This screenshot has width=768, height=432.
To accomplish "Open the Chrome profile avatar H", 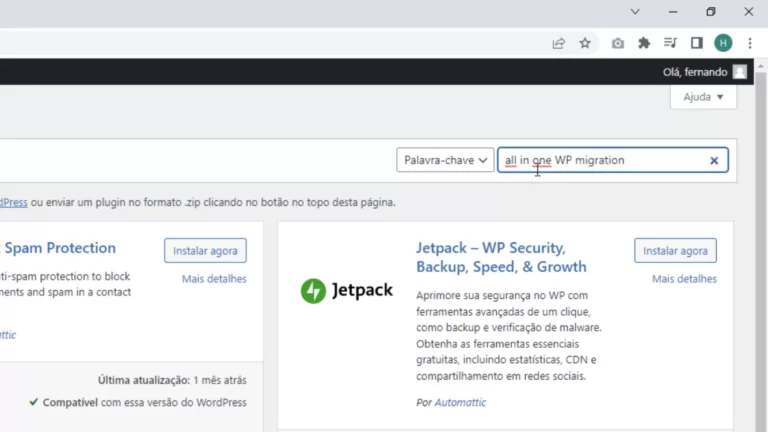I will [x=723, y=43].
